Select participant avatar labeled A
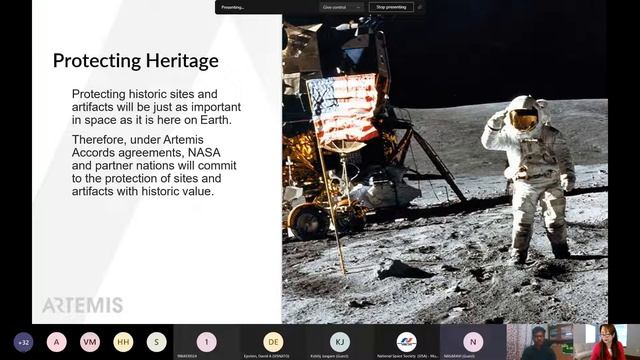Screen dimensions: 640x360 click(57, 342)
